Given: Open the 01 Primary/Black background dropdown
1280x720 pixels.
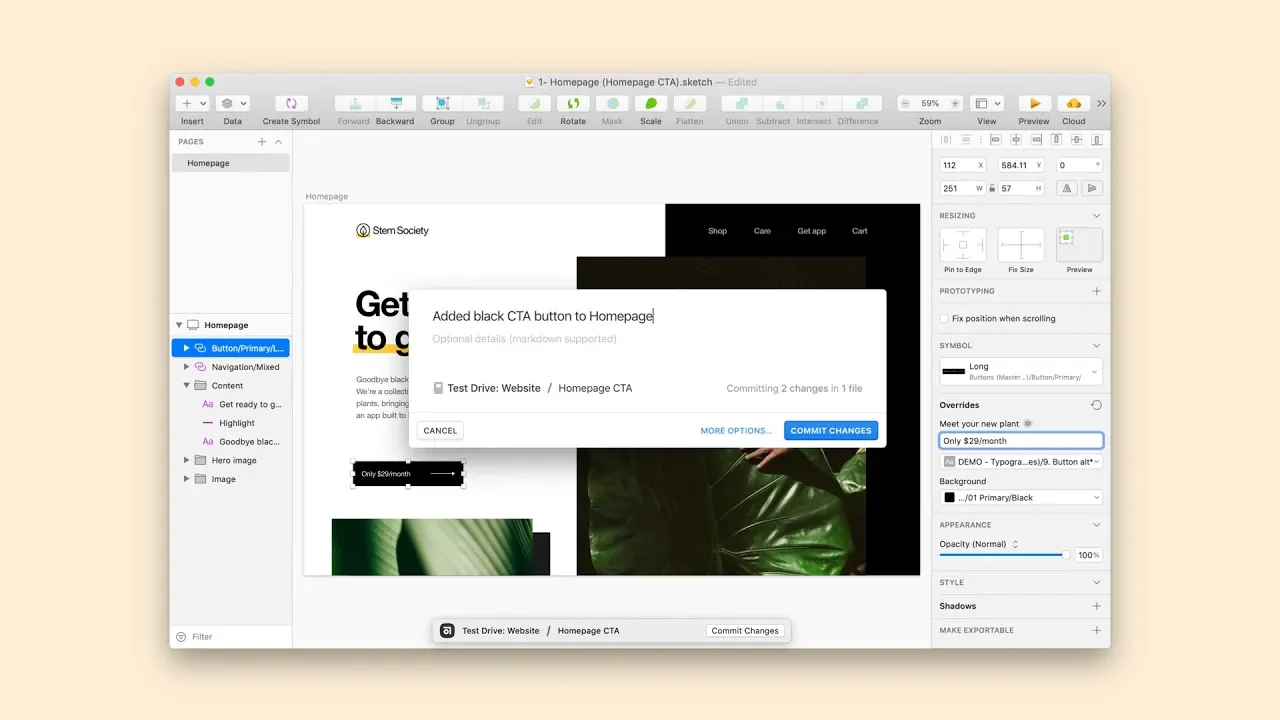Looking at the screenshot, I should click(1021, 497).
